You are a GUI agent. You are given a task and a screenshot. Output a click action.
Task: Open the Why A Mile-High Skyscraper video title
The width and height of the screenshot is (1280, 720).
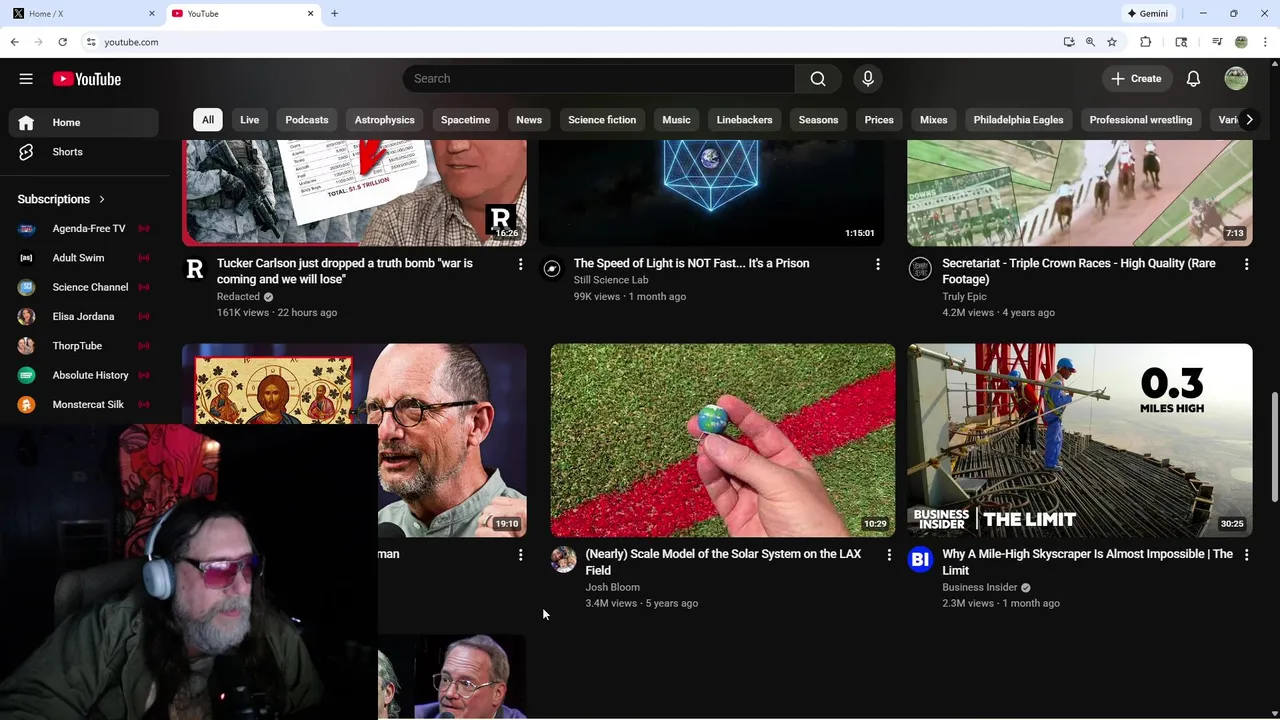click(1088, 562)
